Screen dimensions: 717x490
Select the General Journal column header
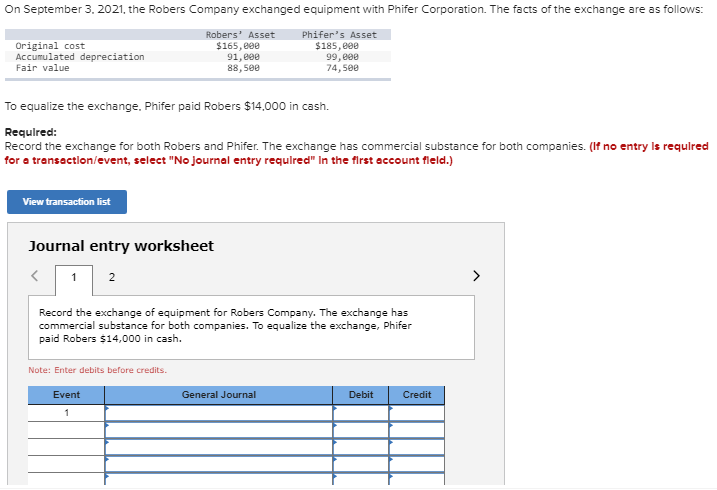(x=219, y=395)
